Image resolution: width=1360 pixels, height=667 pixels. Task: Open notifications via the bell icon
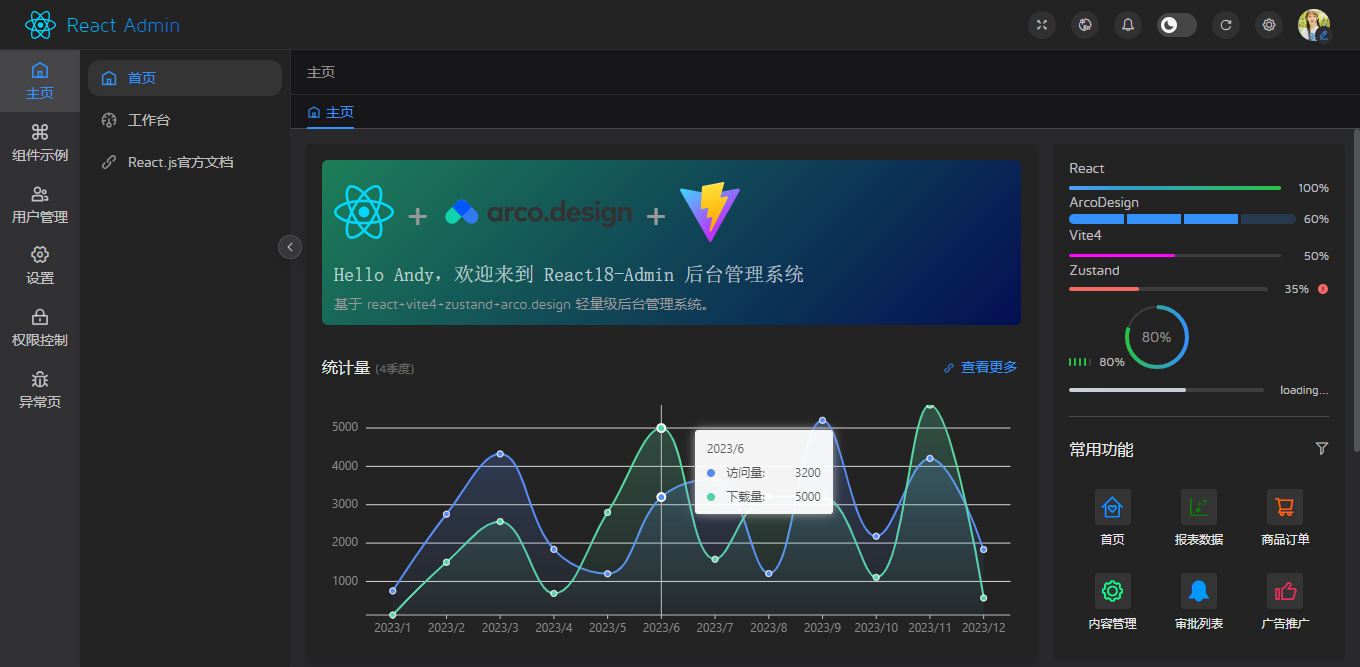click(1127, 24)
